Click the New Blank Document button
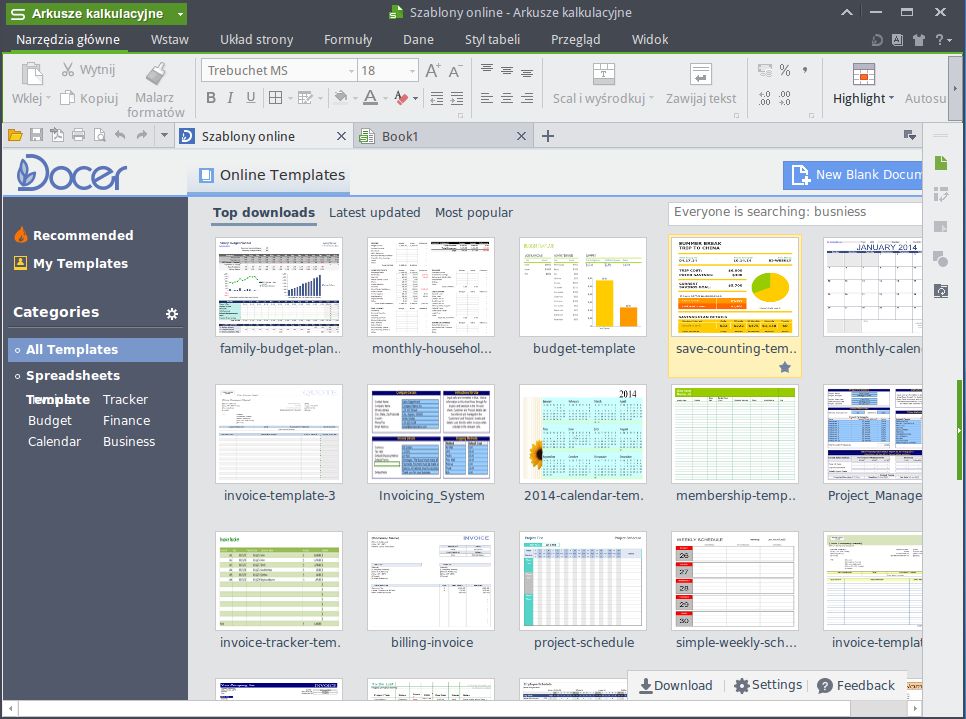The image size is (966, 719). pyautogui.click(x=853, y=175)
